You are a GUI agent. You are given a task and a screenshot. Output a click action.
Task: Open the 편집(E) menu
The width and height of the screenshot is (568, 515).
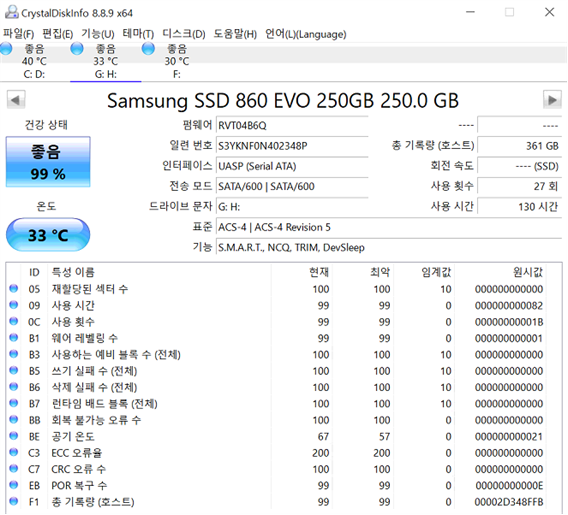(x=57, y=34)
